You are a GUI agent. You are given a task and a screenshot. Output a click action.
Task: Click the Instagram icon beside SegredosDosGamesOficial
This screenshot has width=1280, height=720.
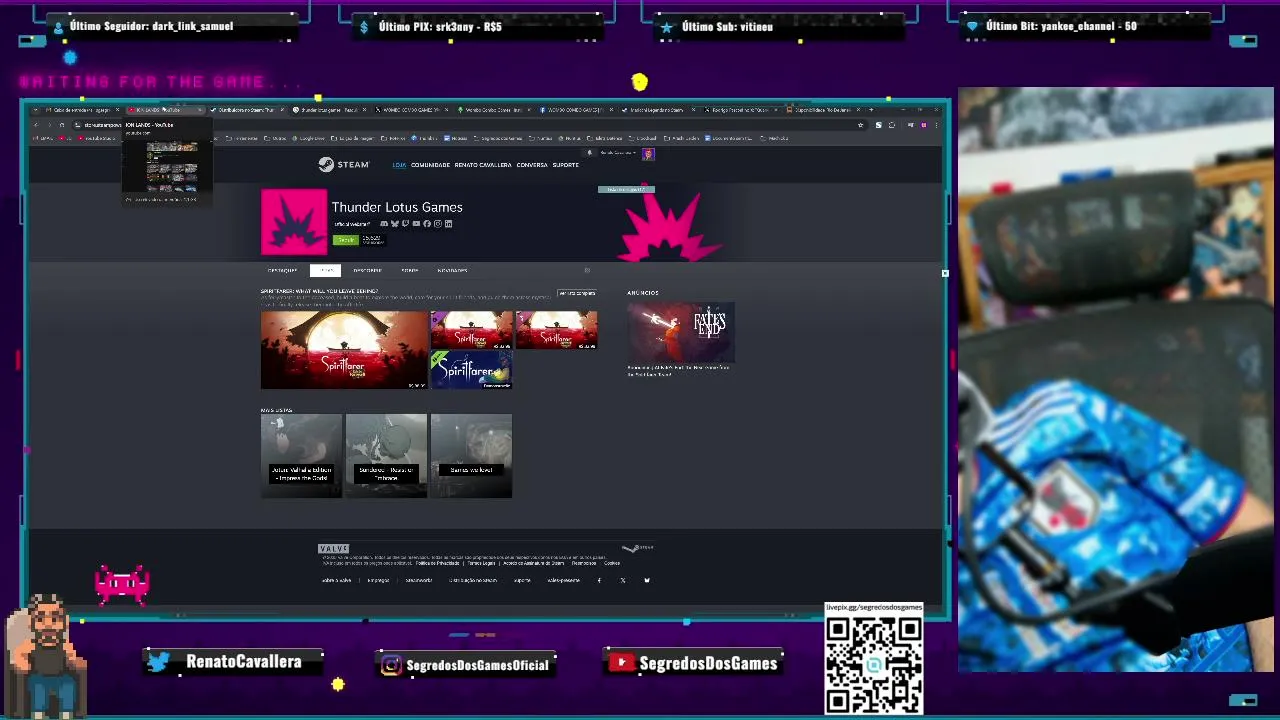(391, 665)
